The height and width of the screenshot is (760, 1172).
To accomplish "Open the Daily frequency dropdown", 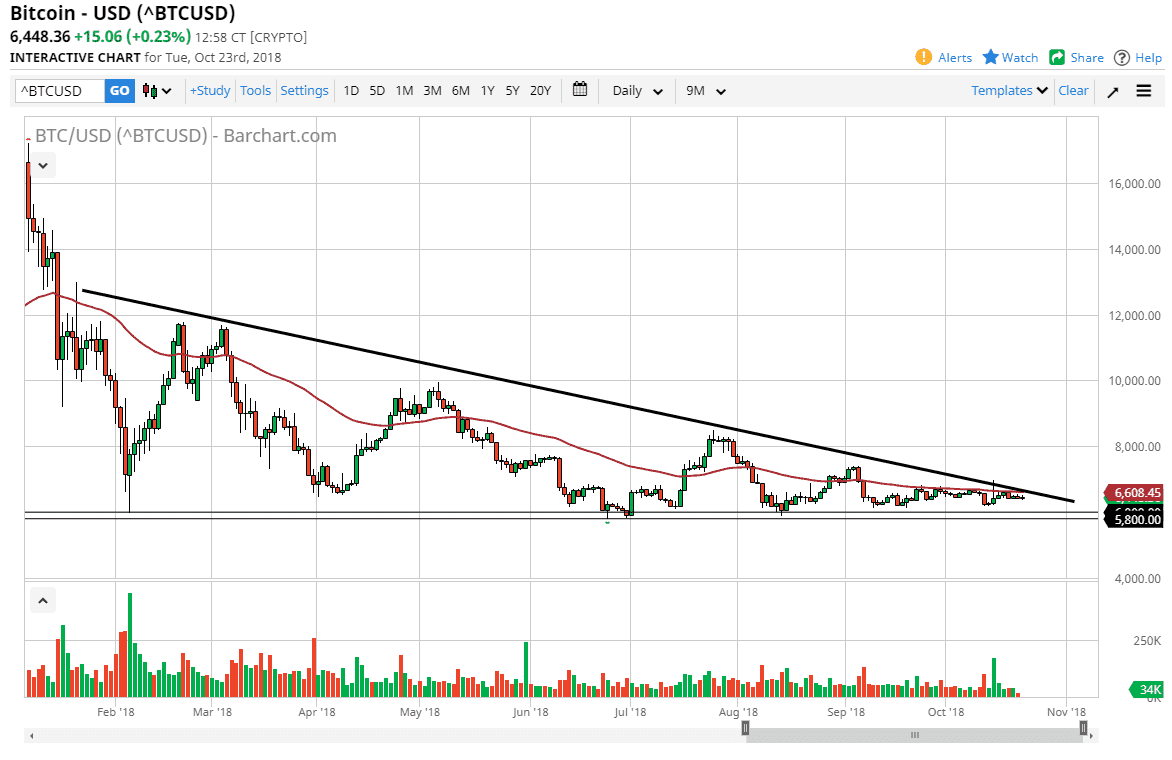I will [x=635, y=90].
